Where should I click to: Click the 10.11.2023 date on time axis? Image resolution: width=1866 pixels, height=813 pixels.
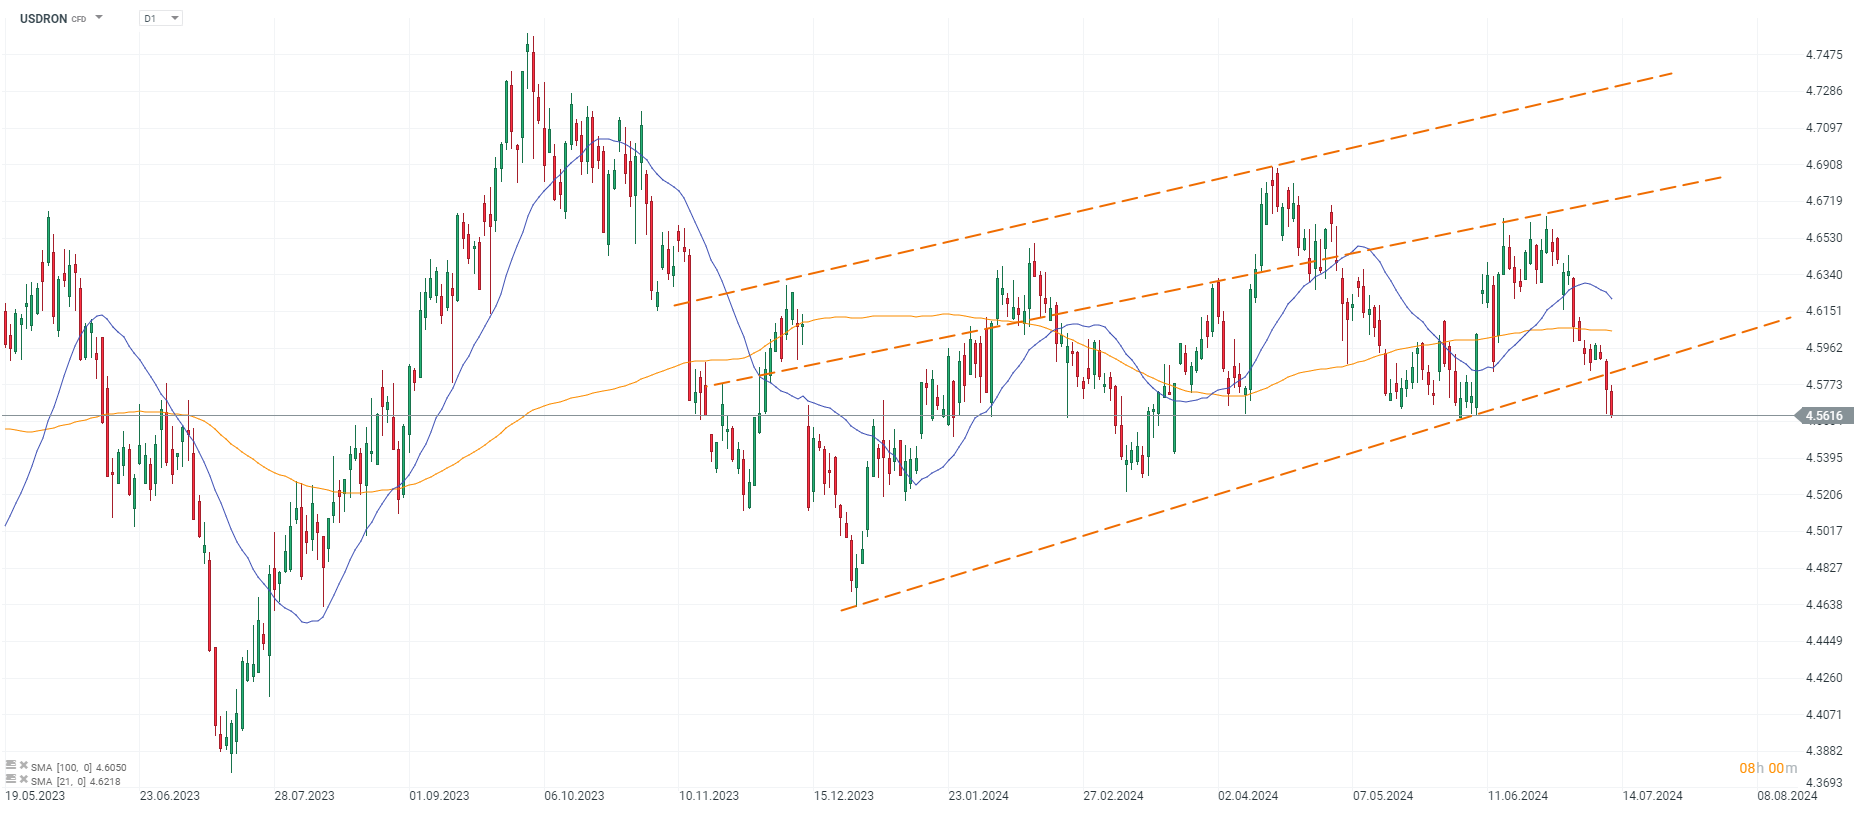[x=708, y=796]
